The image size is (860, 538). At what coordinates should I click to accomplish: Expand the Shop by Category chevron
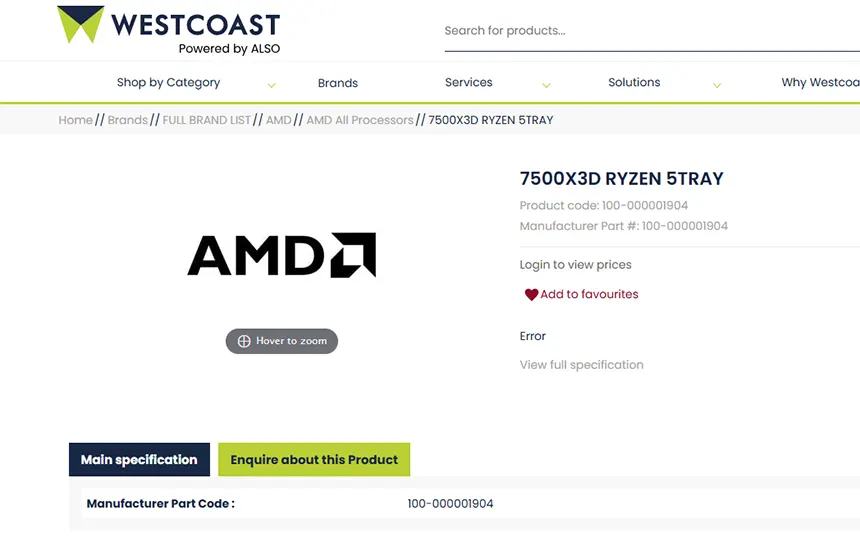pos(271,85)
